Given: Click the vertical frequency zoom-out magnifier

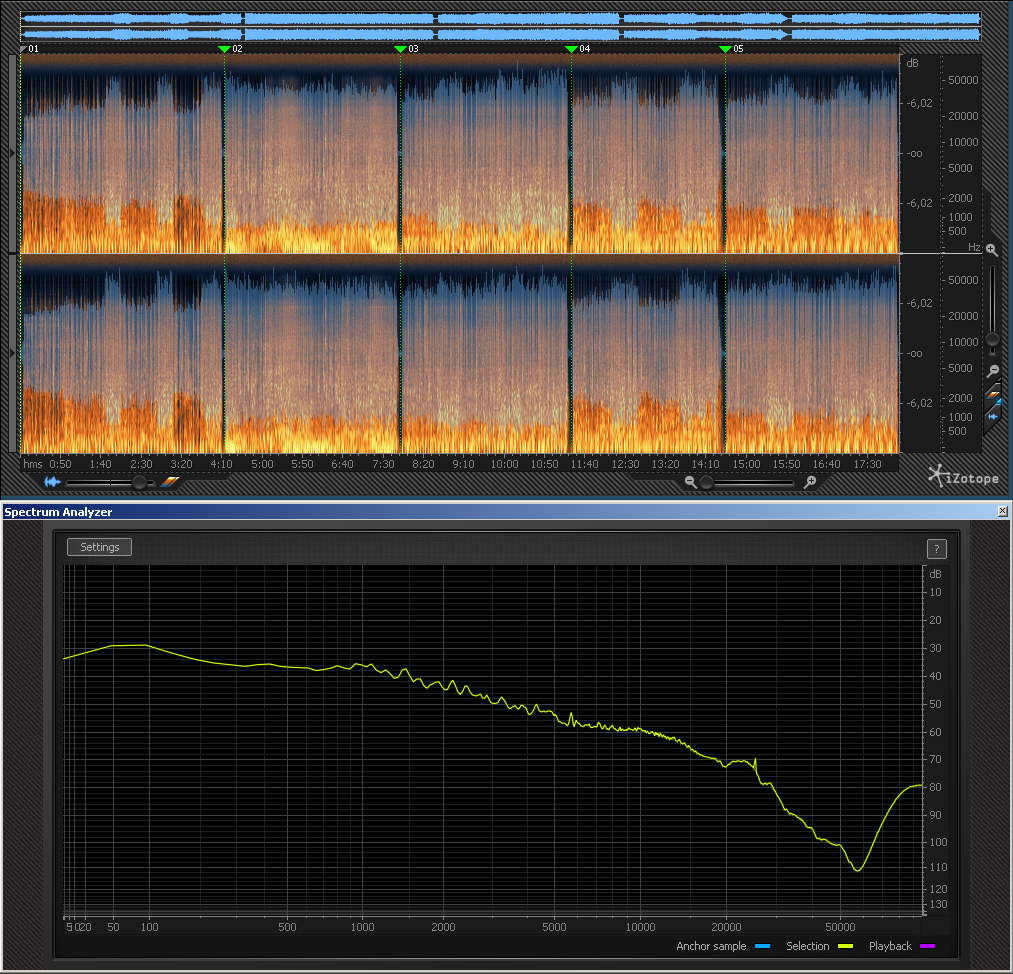Looking at the screenshot, I should click(x=992, y=371).
